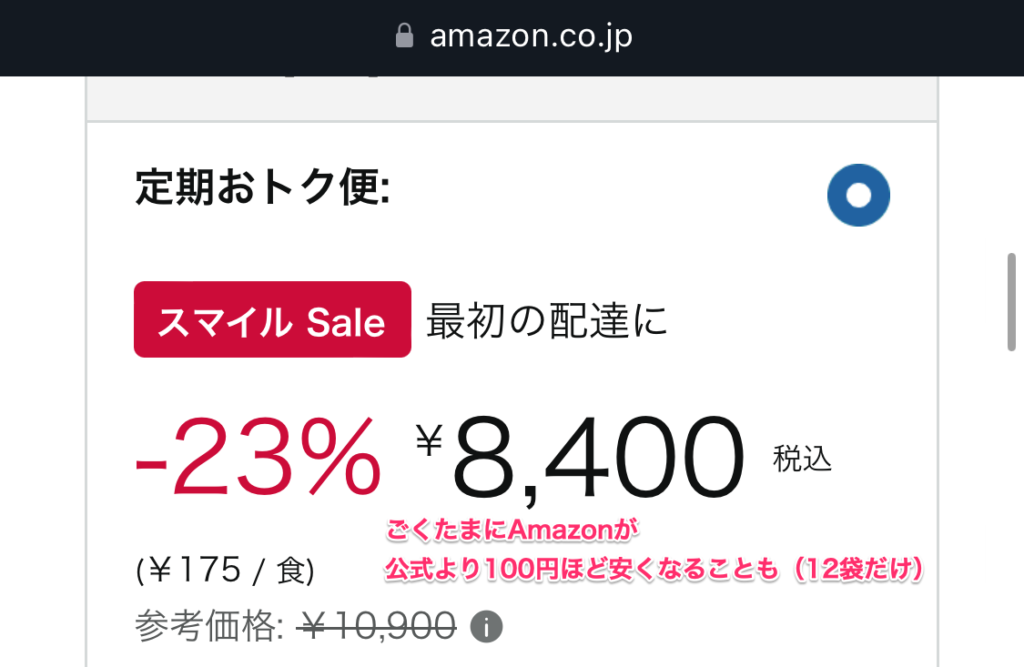Click the gray section above the 定期おトク便 card

(511, 98)
